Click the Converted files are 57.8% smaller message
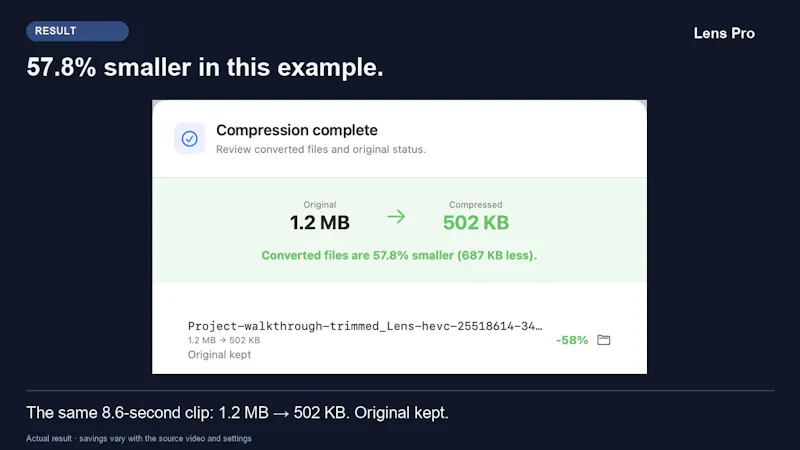This screenshot has width=800, height=450. point(399,255)
